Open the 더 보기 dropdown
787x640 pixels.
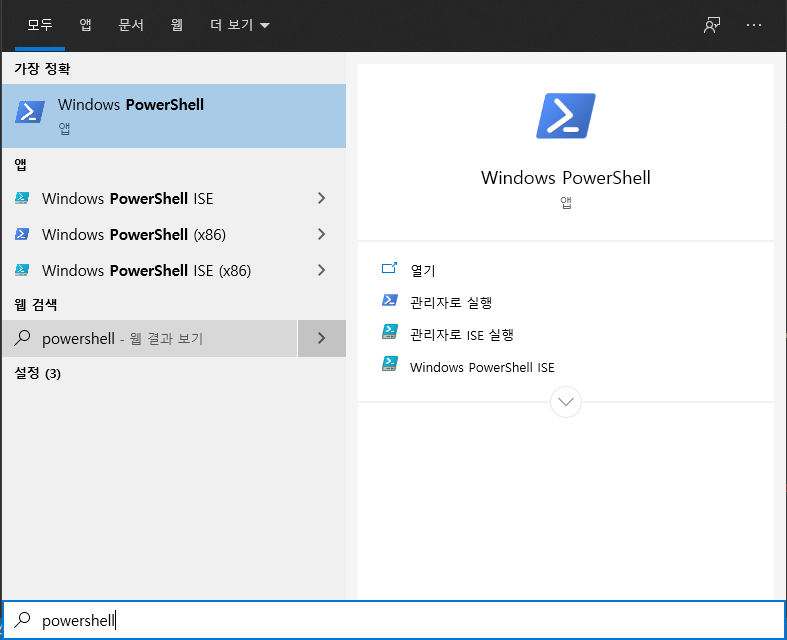coord(240,25)
